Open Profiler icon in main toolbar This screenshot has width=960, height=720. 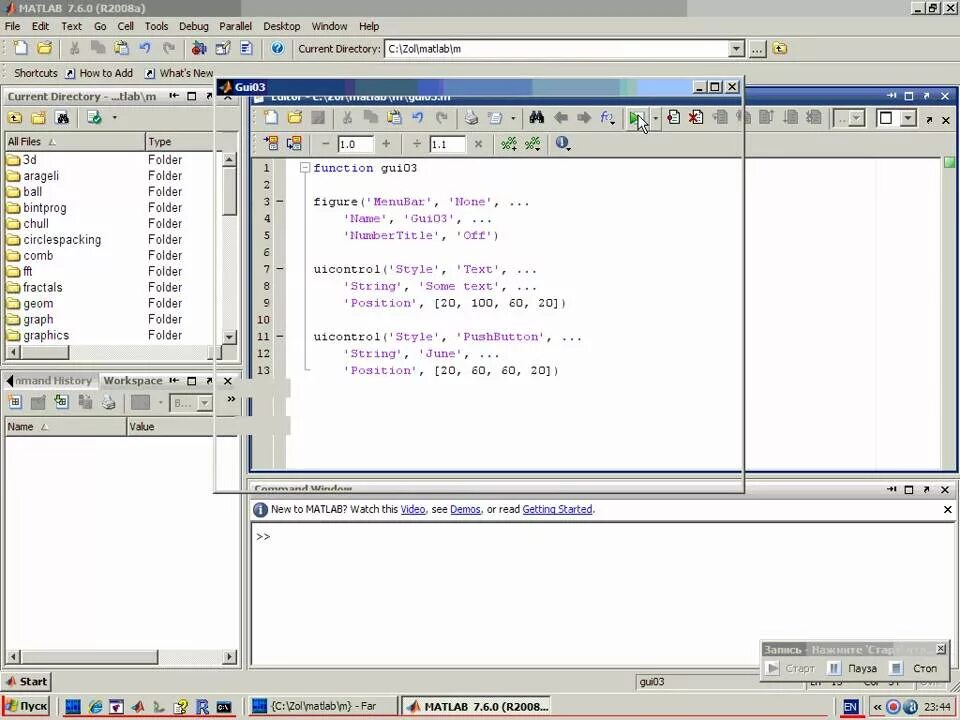click(247, 48)
